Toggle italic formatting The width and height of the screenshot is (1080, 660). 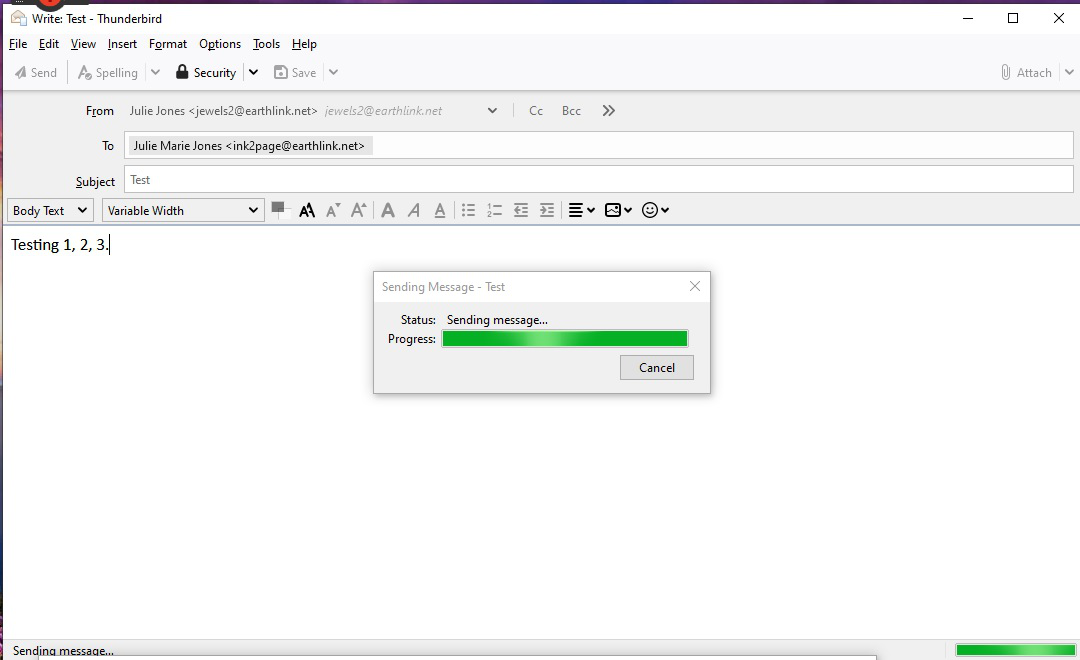tap(413, 210)
